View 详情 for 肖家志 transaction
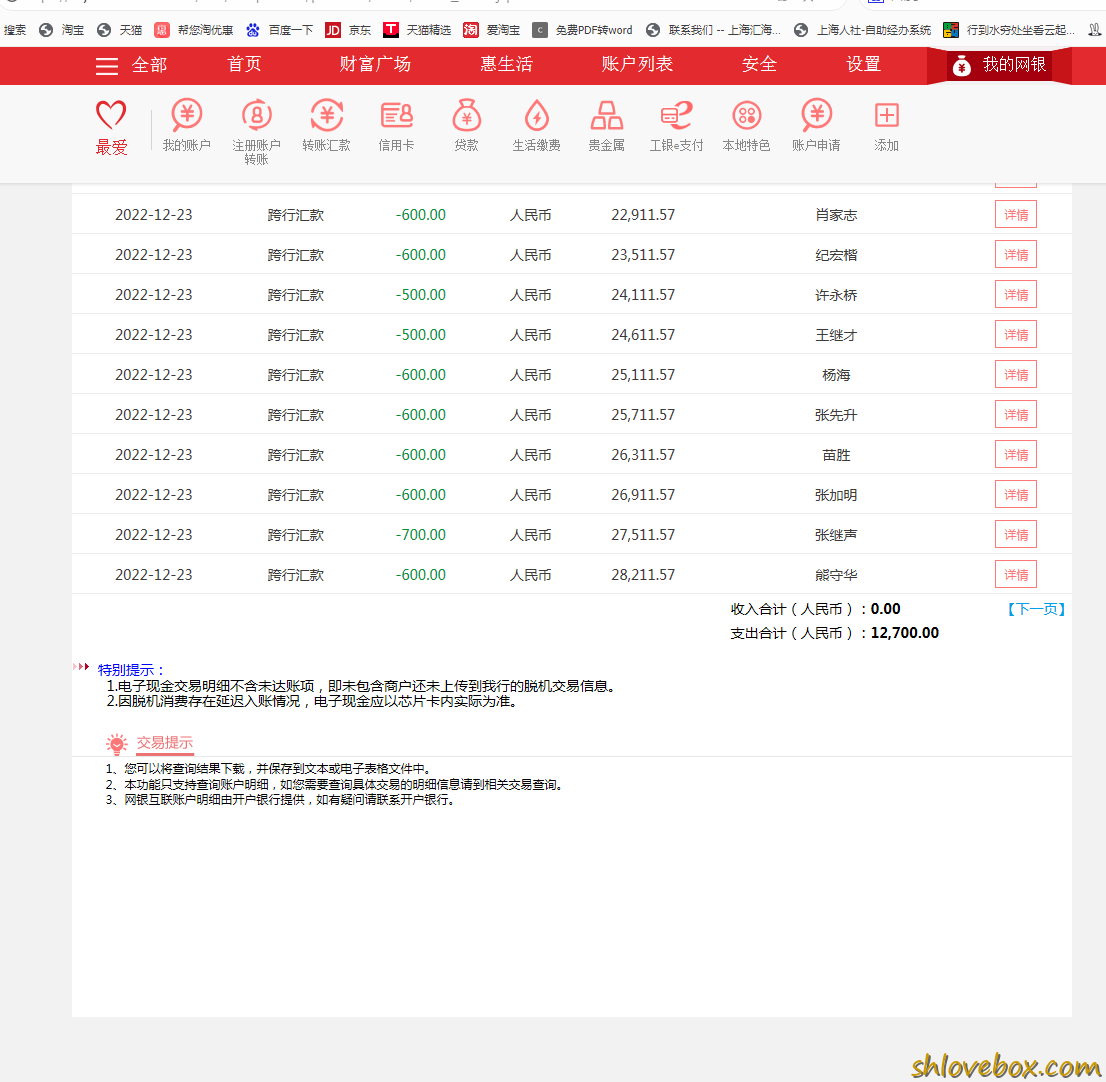1106x1082 pixels. (x=1016, y=214)
